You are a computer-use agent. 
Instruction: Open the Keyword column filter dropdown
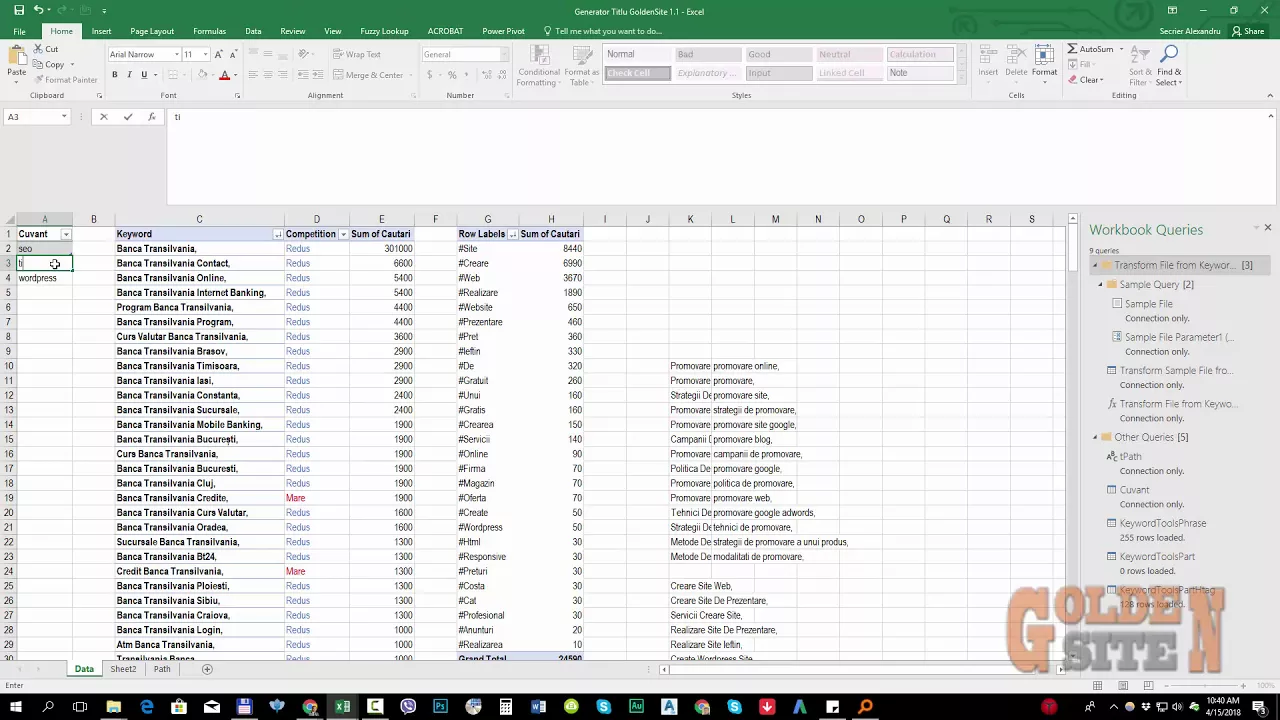[x=278, y=234]
